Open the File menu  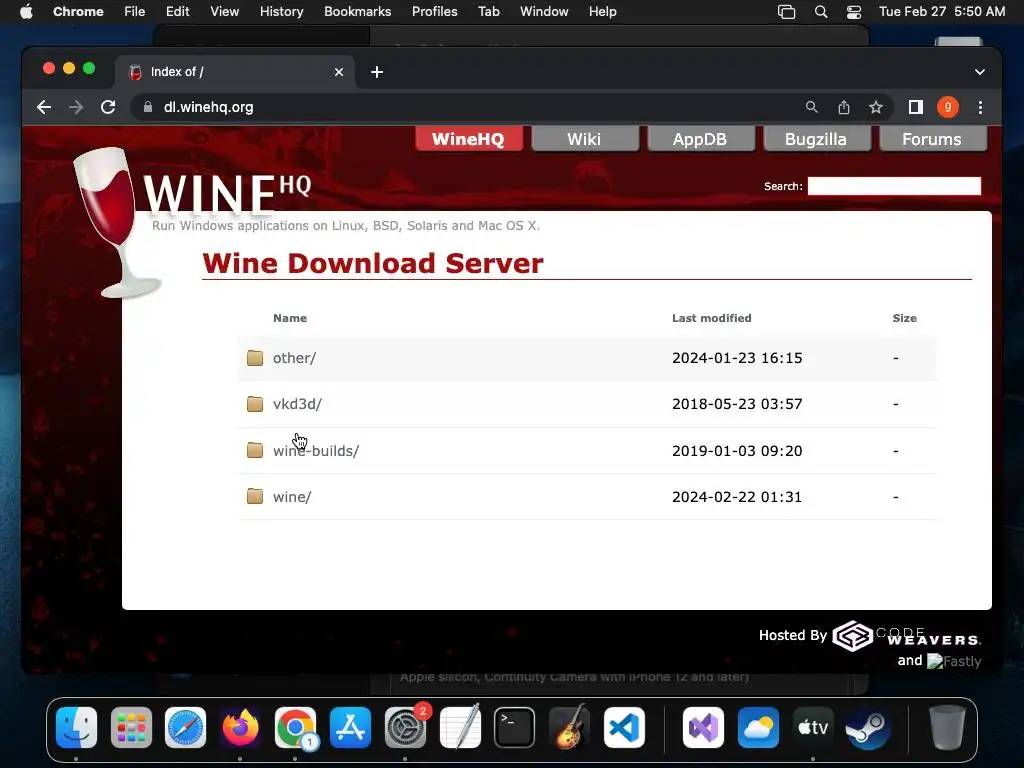(135, 12)
